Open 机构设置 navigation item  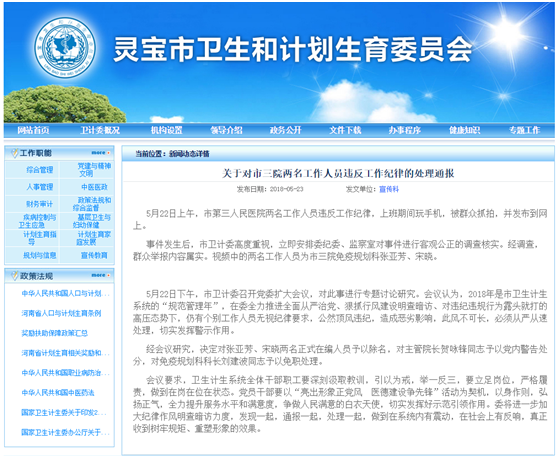point(167,130)
